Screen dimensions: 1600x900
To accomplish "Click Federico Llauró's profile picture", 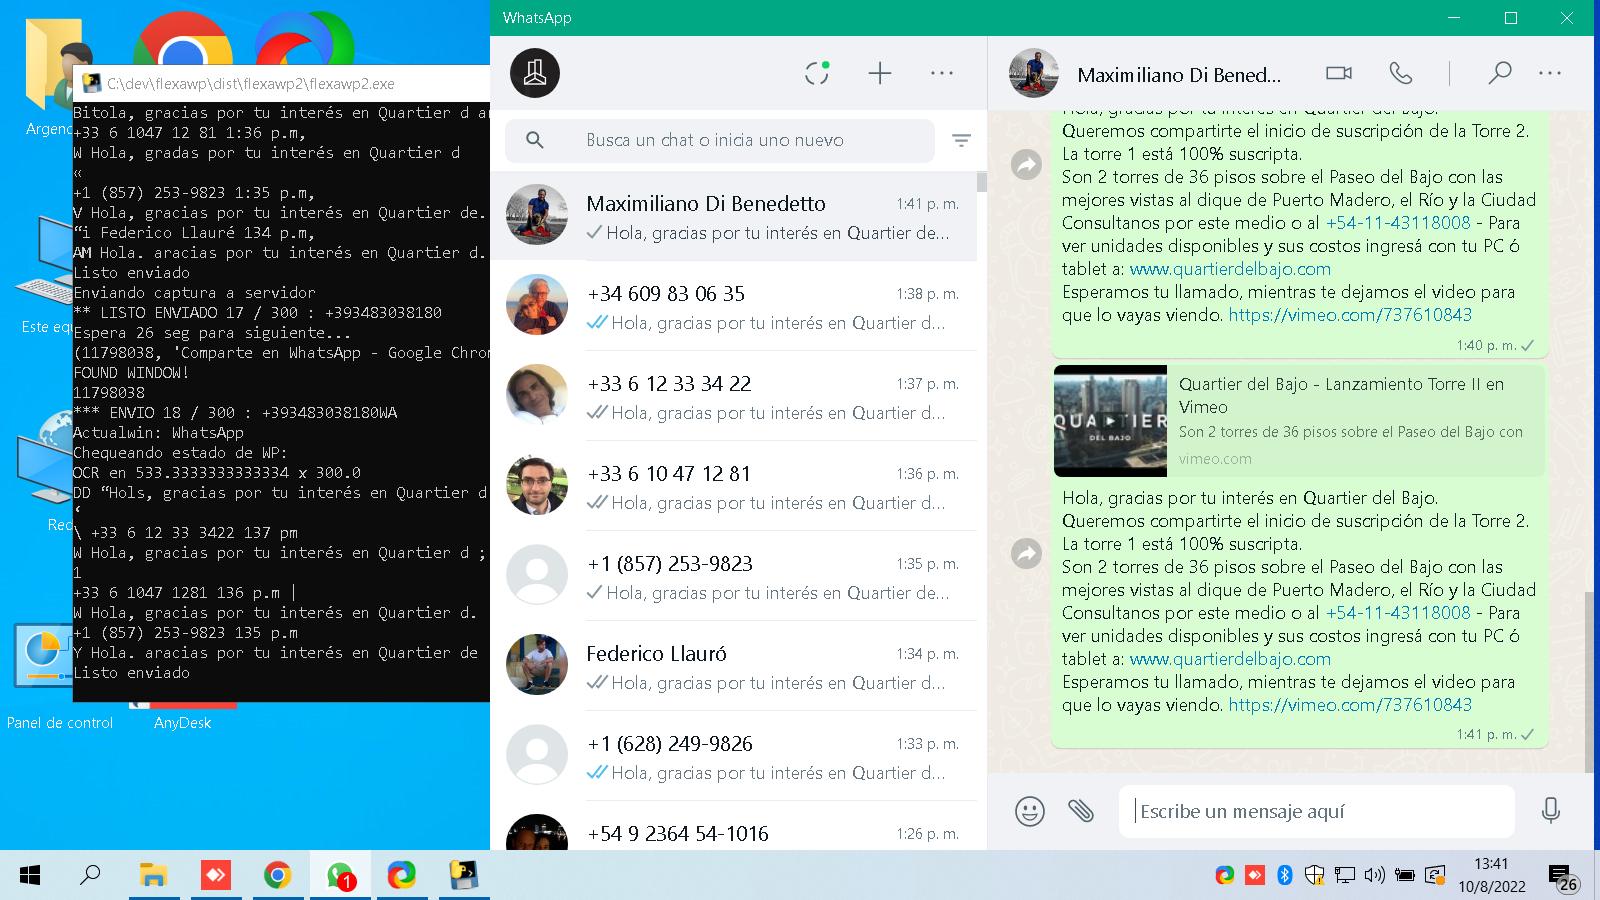I will pos(537,665).
